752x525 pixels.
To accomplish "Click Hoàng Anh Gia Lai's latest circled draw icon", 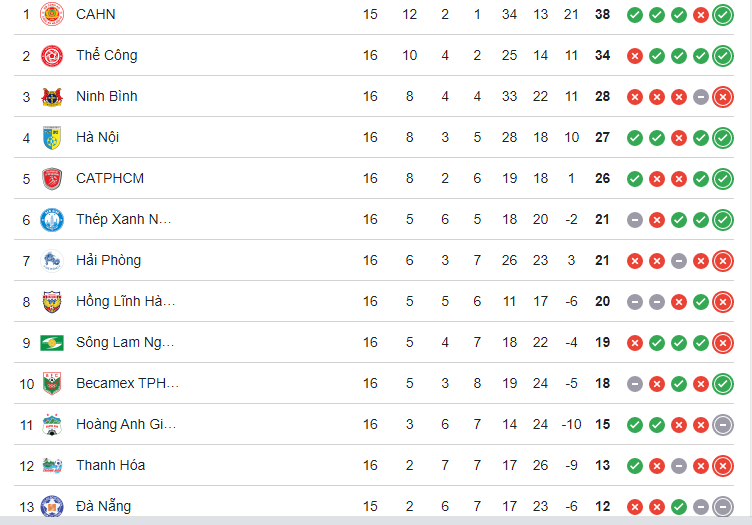I will pos(723,424).
